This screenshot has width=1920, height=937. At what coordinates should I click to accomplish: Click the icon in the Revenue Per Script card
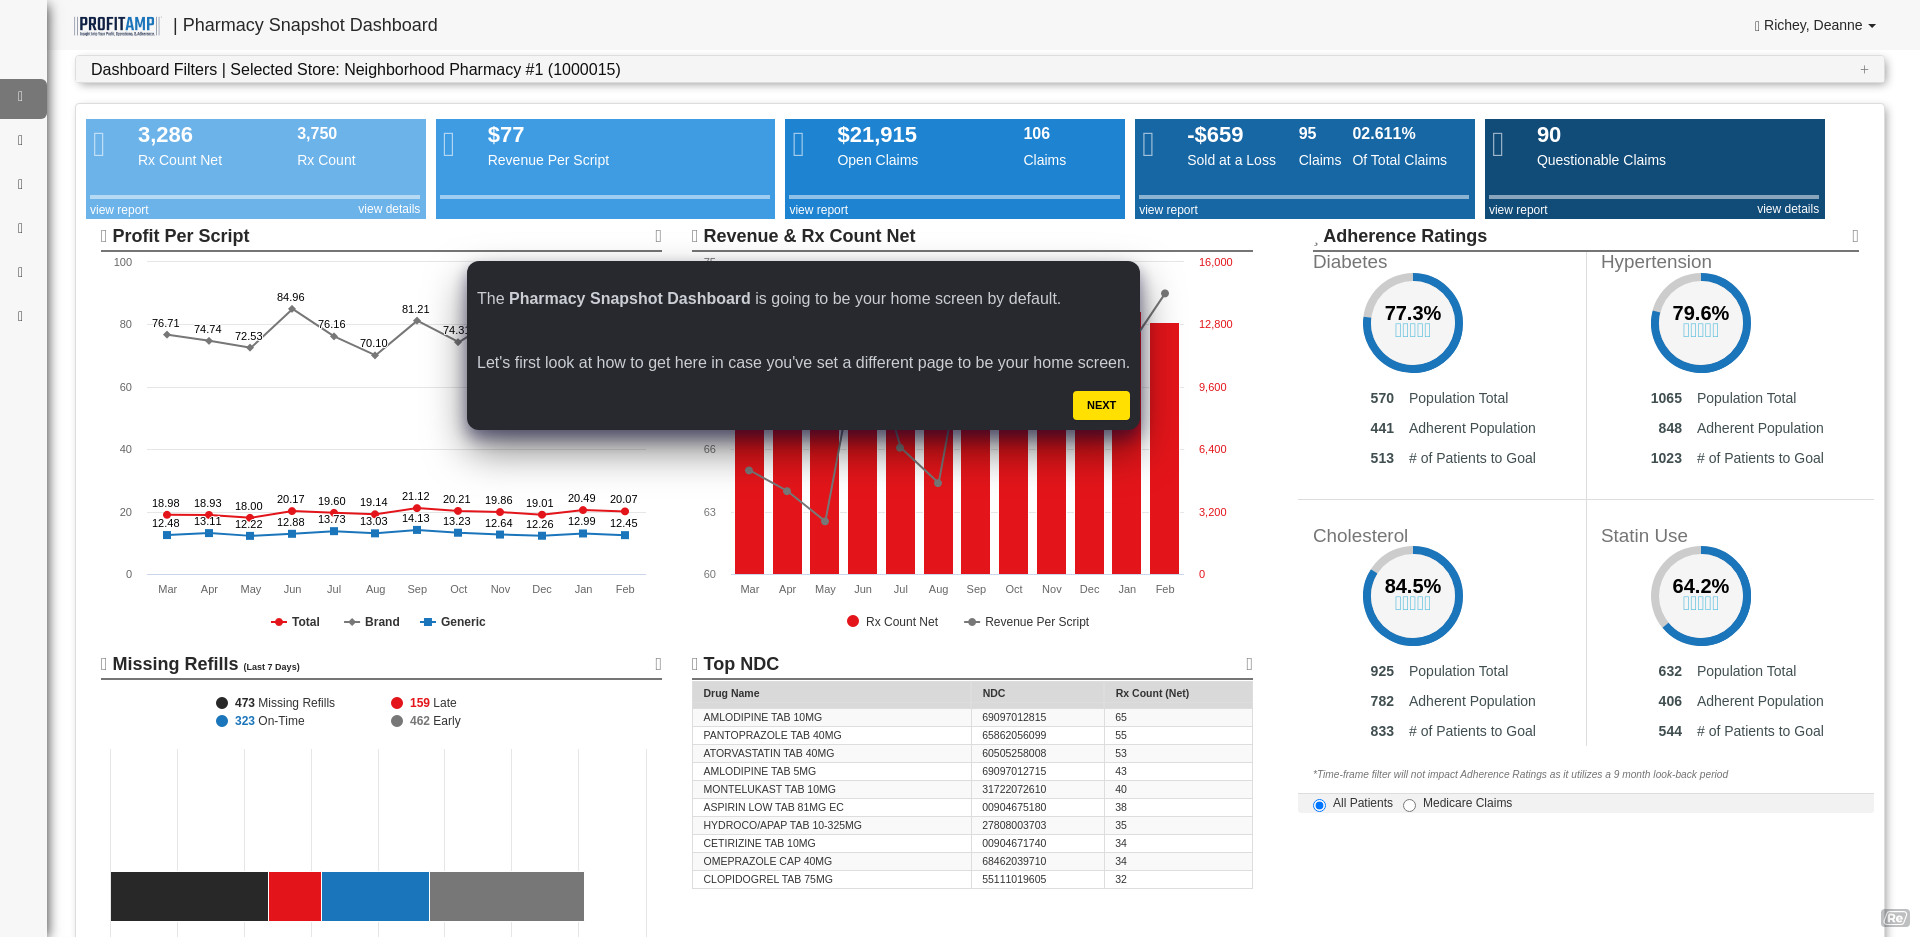coord(449,145)
